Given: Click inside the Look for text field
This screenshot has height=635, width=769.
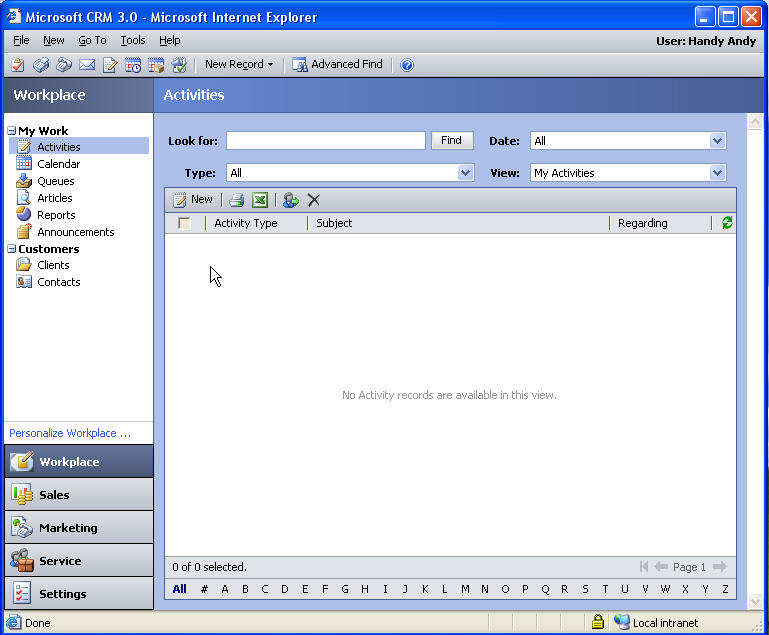Looking at the screenshot, I should 326,140.
